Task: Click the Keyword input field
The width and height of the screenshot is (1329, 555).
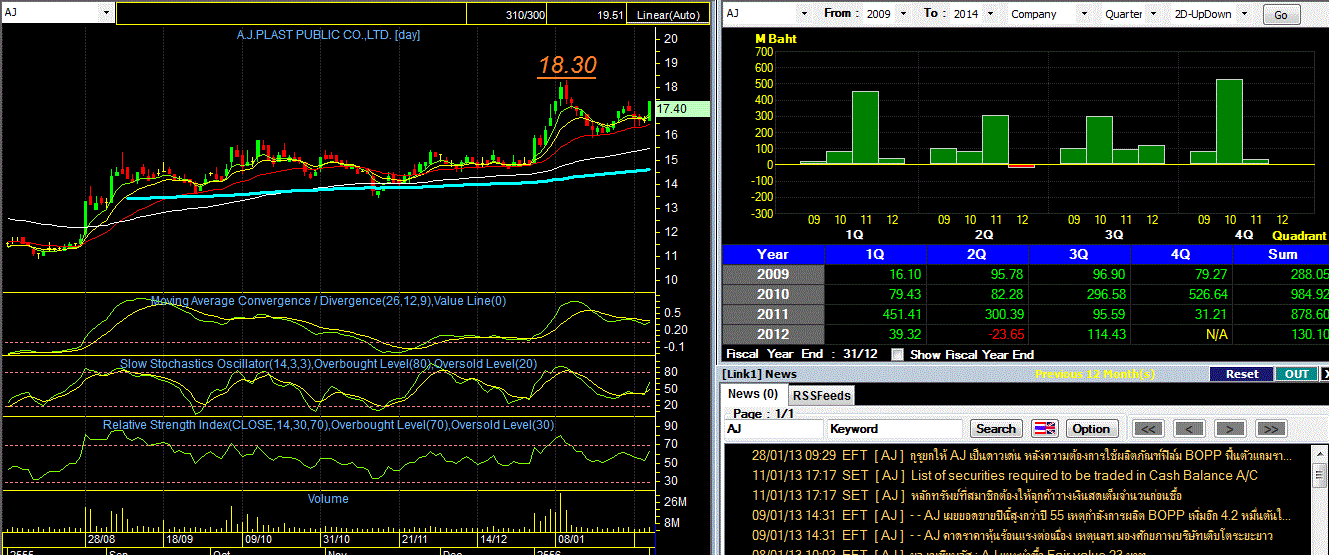Action: pos(896,428)
